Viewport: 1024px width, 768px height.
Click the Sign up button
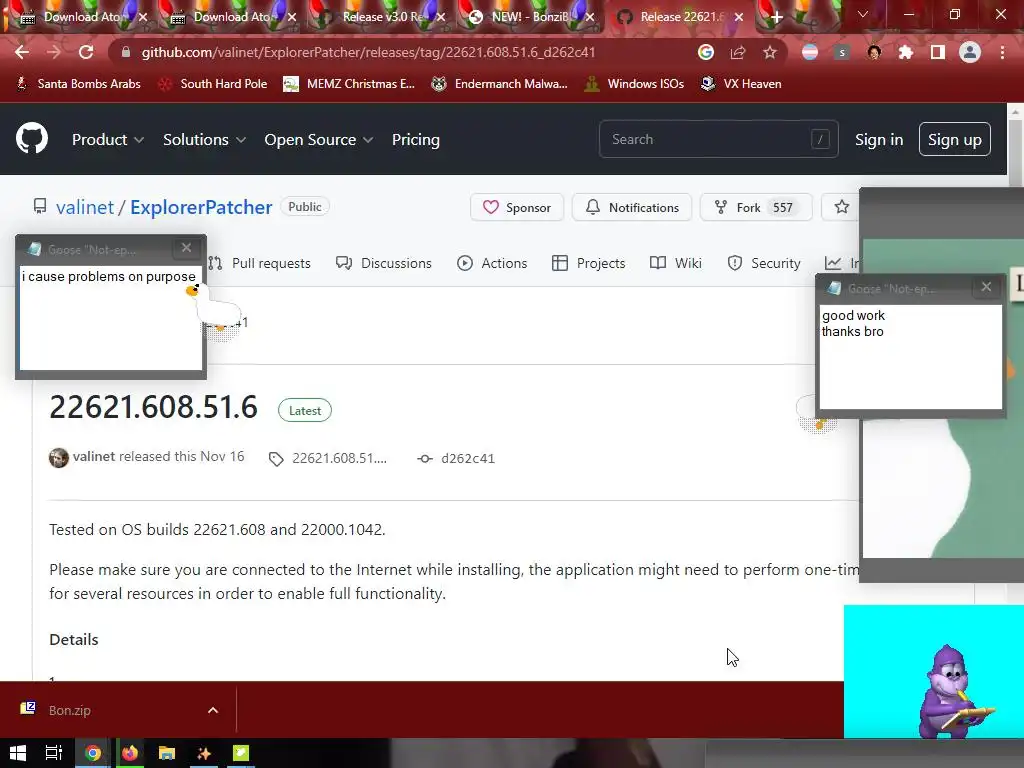(955, 140)
